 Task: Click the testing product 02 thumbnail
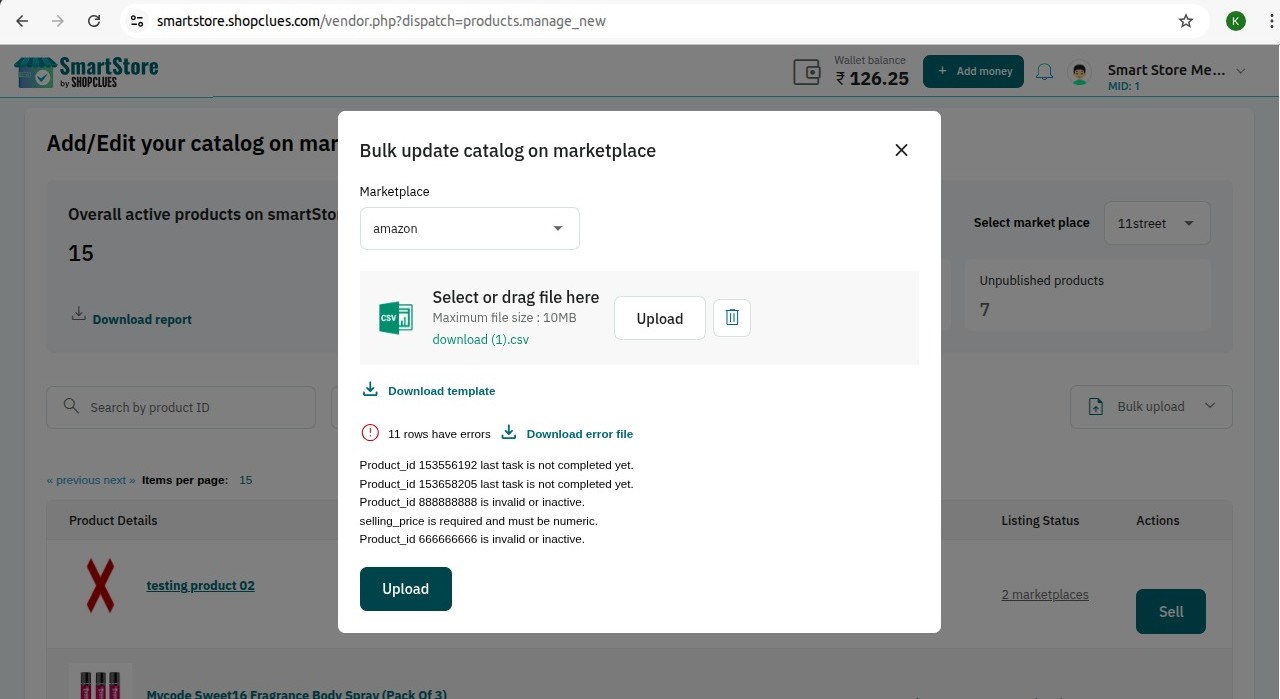tap(100, 585)
